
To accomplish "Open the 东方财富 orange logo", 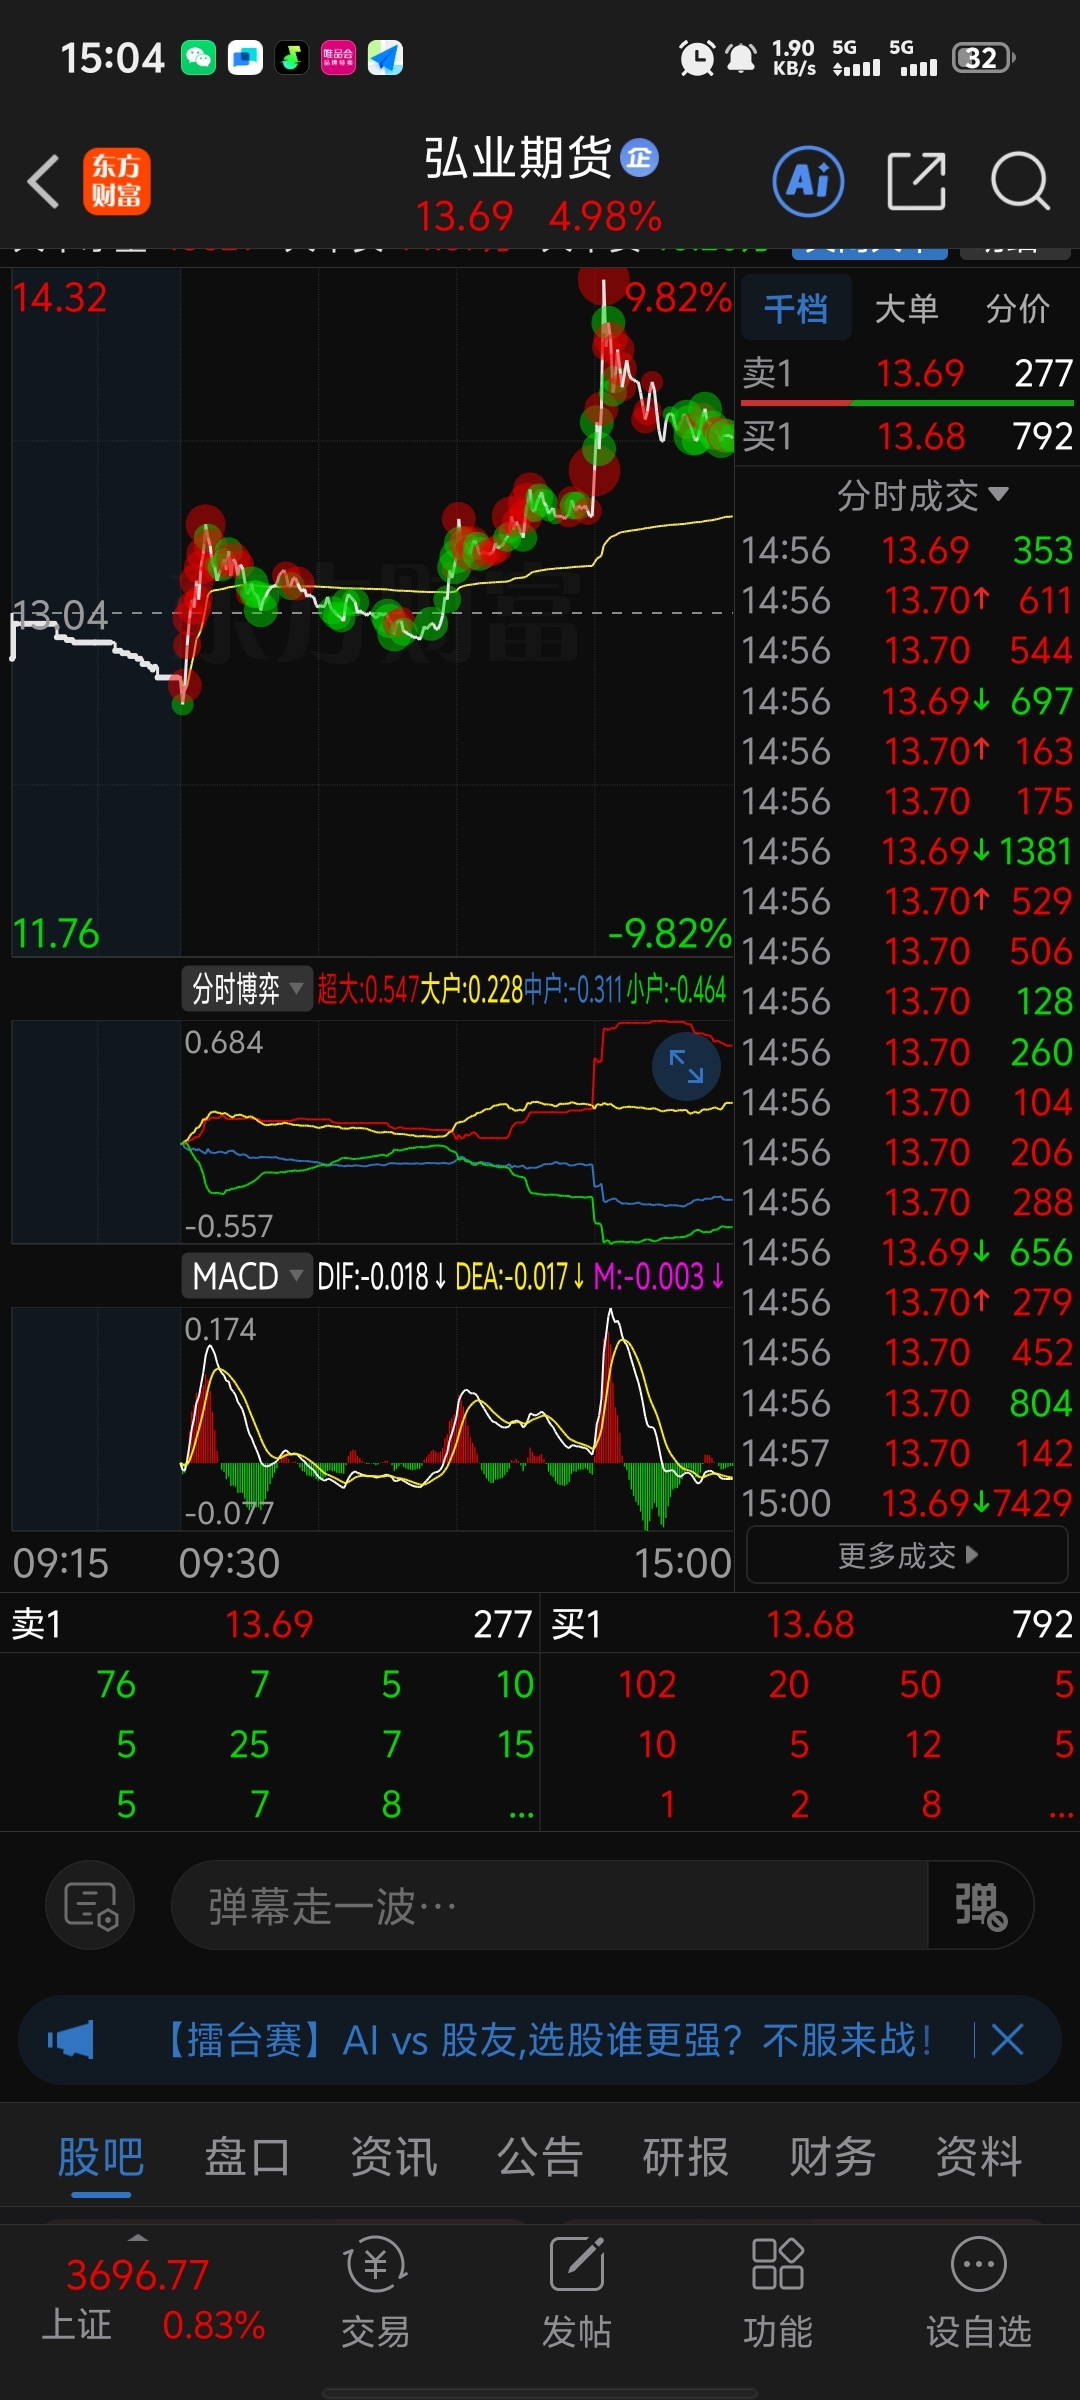I will (117, 181).
